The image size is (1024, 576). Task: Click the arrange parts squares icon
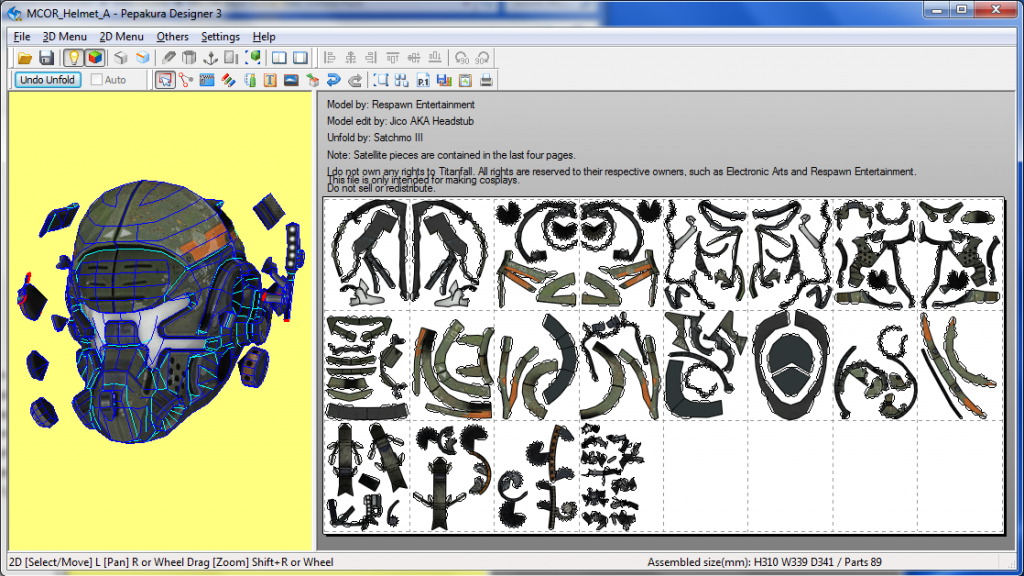click(402, 80)
